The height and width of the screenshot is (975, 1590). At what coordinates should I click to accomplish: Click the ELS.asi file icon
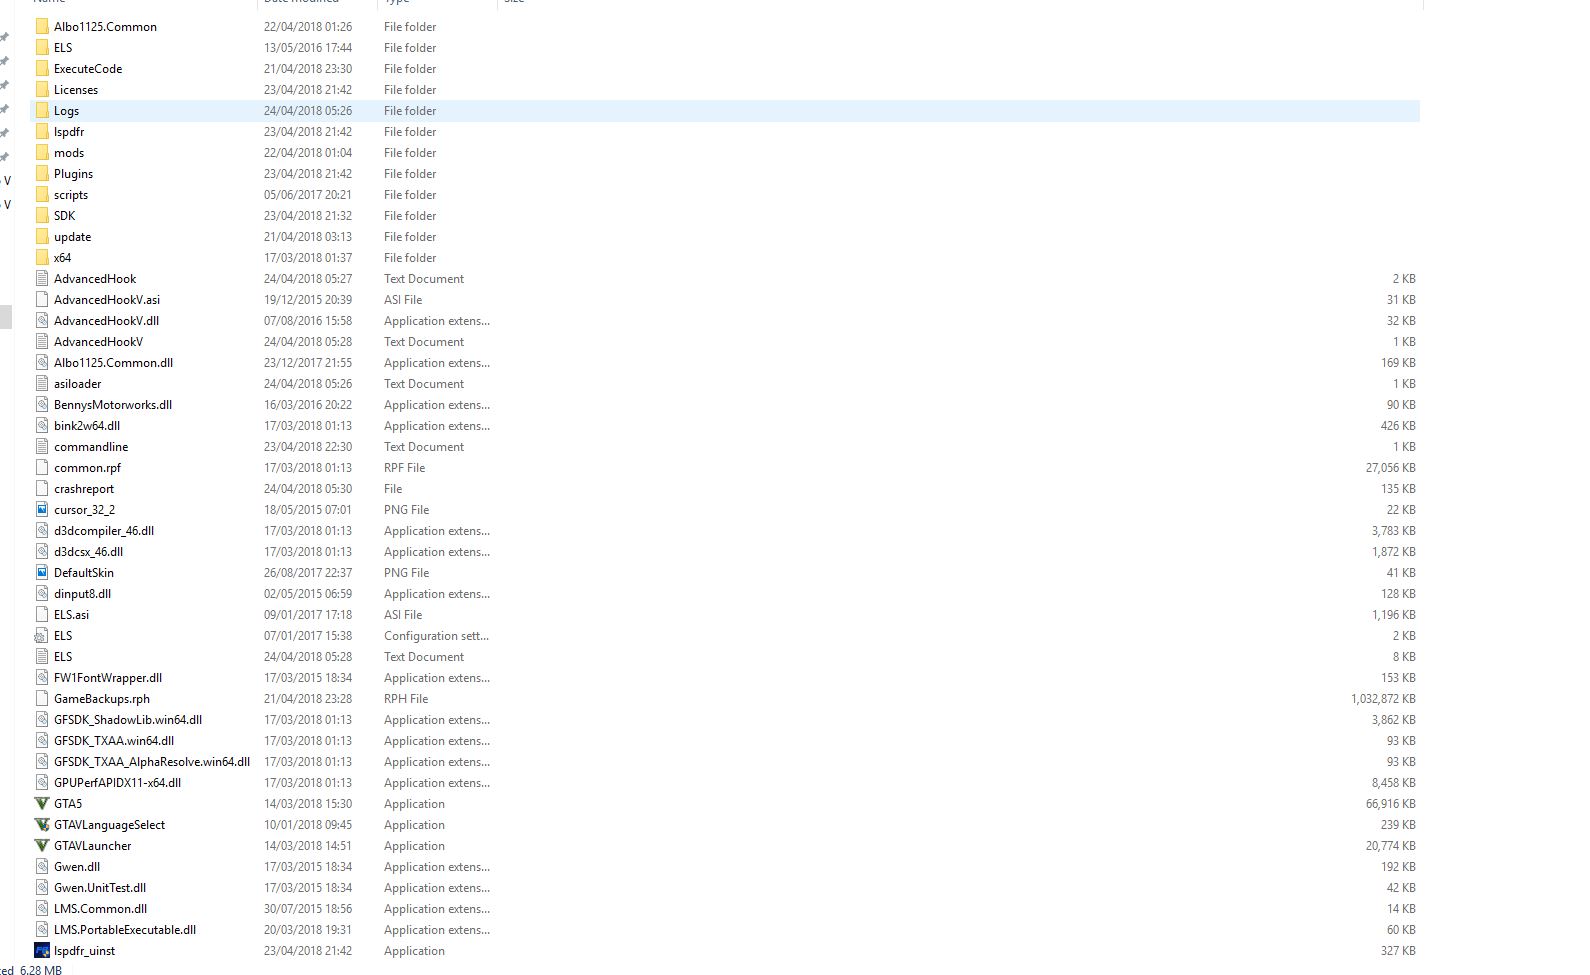coord(42,614)
